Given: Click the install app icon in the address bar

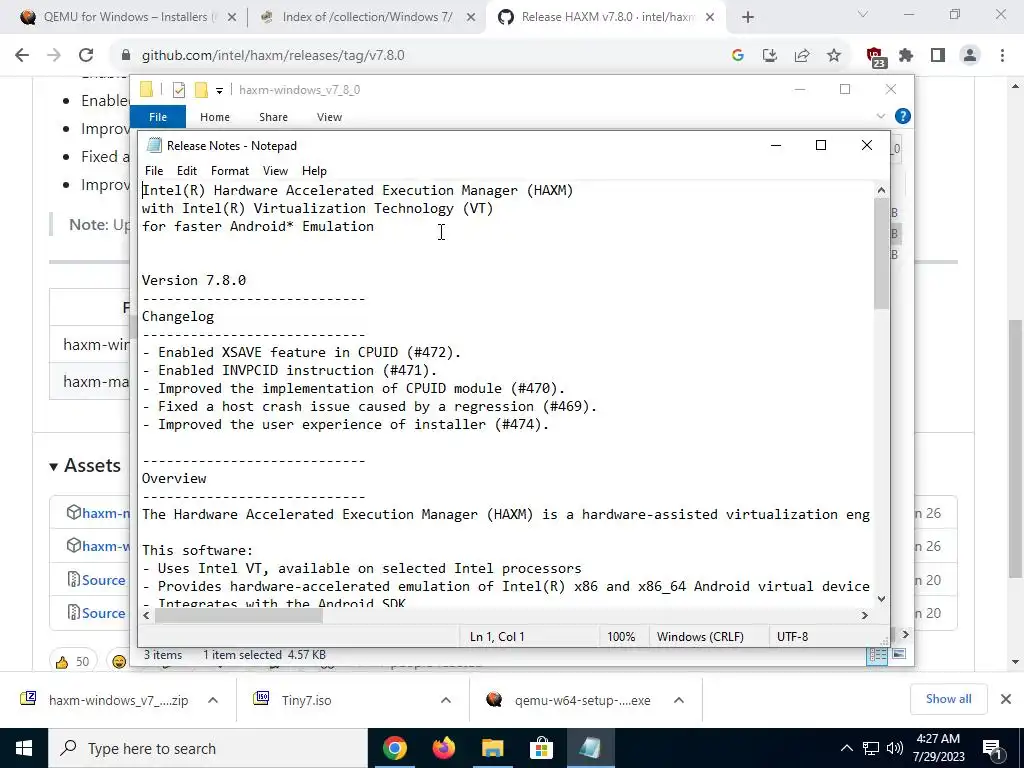Looking at the screenshot, I should (x=770, y=56).
